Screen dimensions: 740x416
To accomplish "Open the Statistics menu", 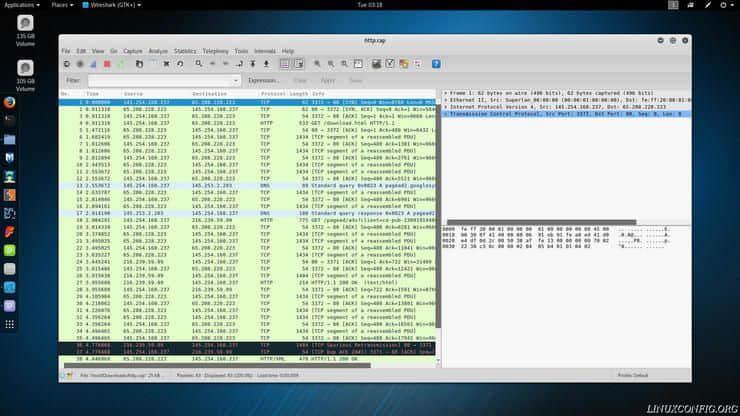I will click(185, 50).
